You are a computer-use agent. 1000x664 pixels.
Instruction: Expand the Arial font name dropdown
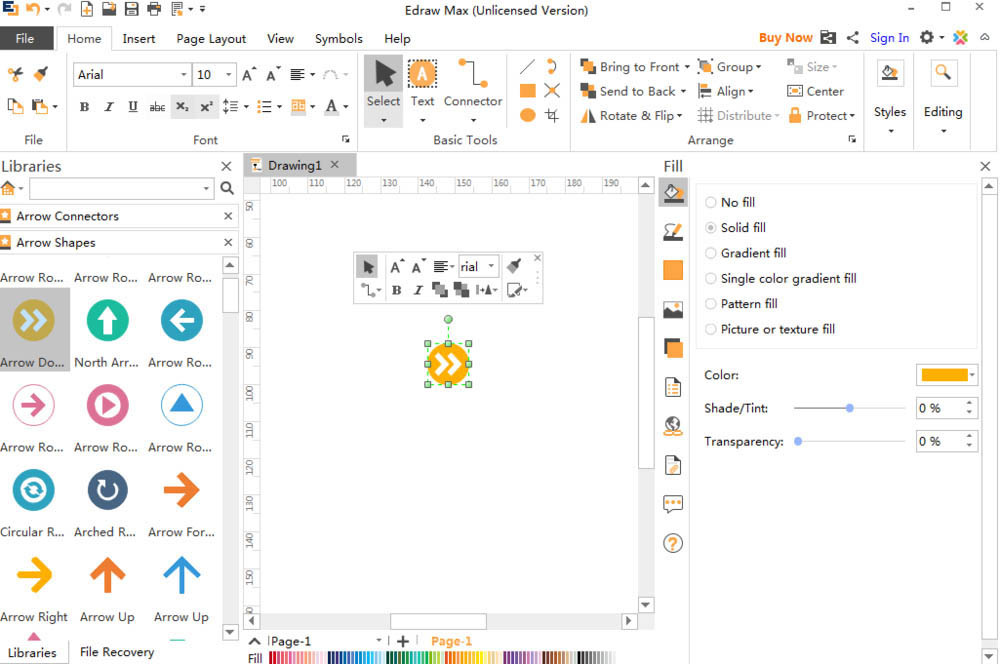click(183, 75)
